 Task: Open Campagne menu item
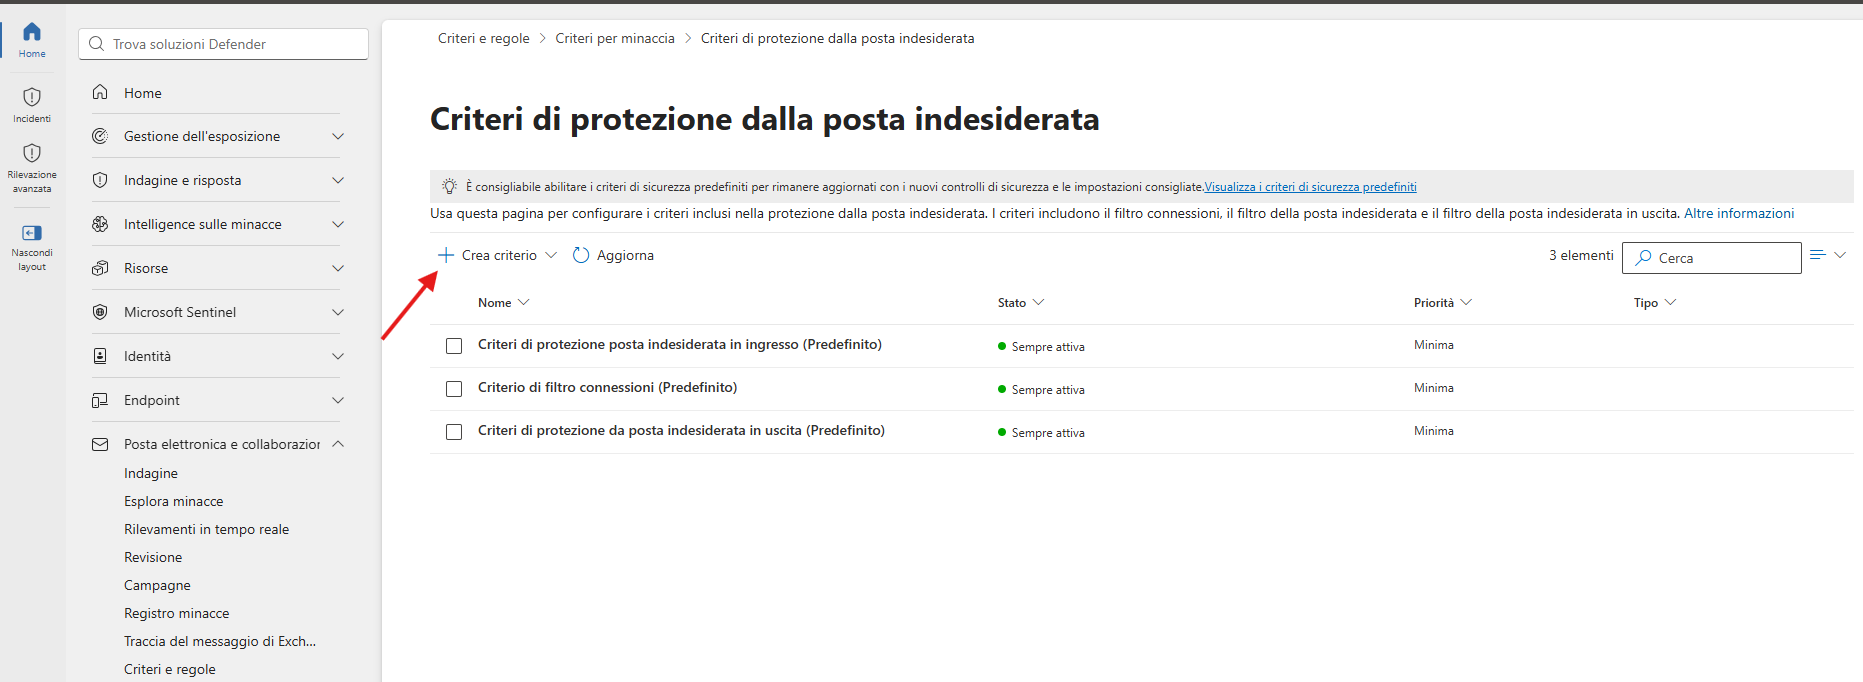[157, 585]
